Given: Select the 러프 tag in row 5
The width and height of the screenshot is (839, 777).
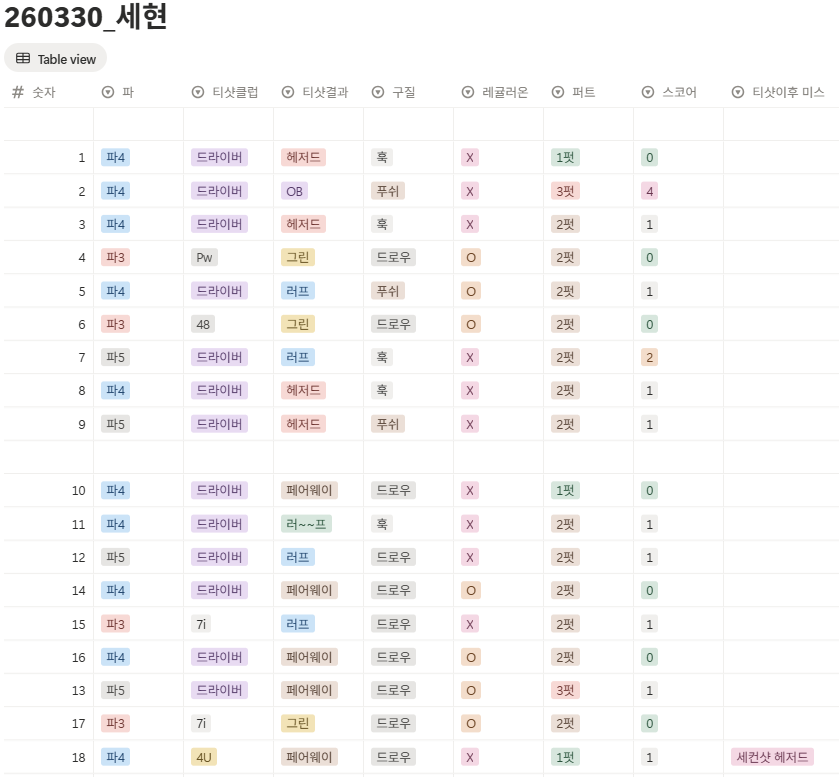Looking at the screenshot, I should point(298,291).
